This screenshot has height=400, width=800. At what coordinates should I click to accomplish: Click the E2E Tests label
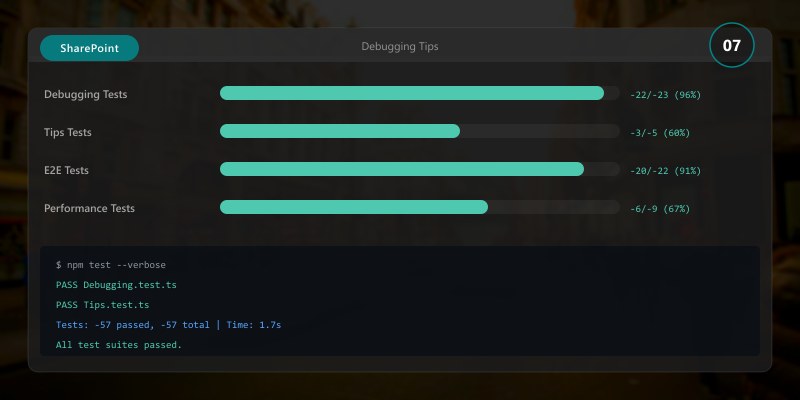66,170
